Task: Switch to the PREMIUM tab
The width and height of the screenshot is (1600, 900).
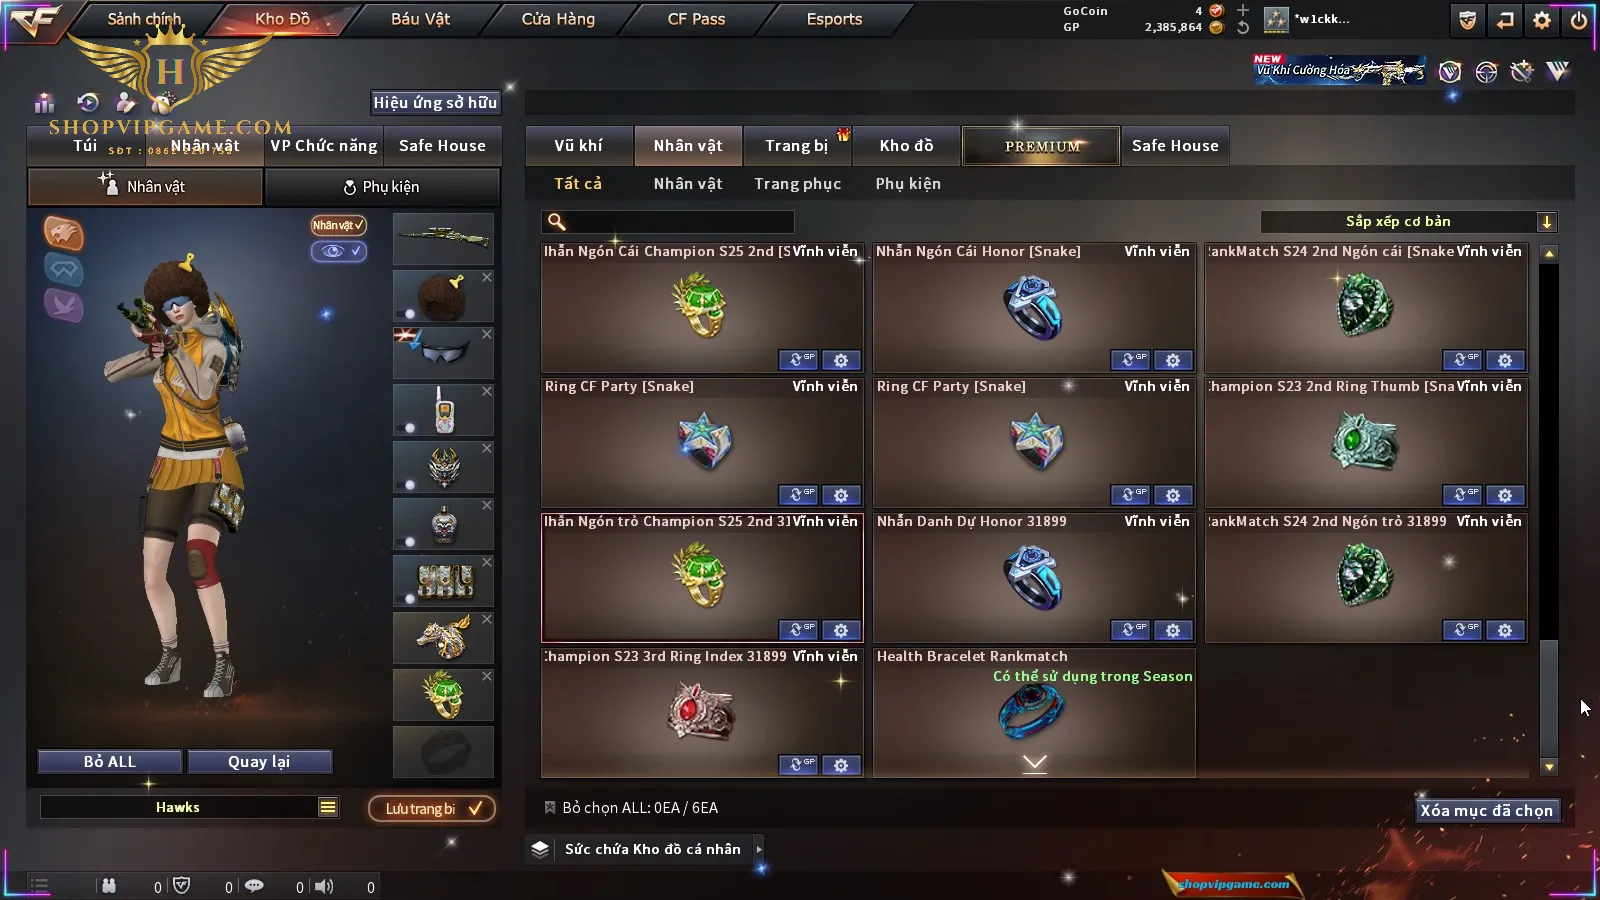Action: click(1041, 146)
